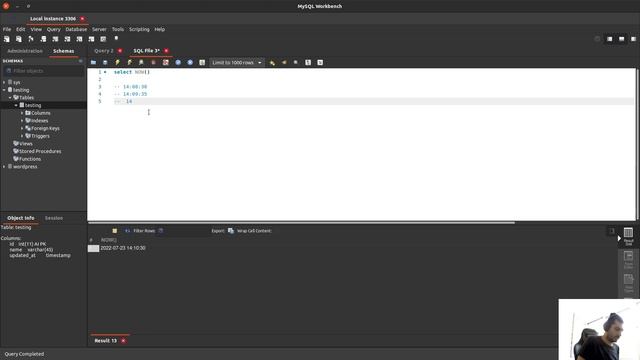The width and height of the screenshot is (640, 360).
Task: Expand the wordpress schema
Action: [x=4, y=167]
